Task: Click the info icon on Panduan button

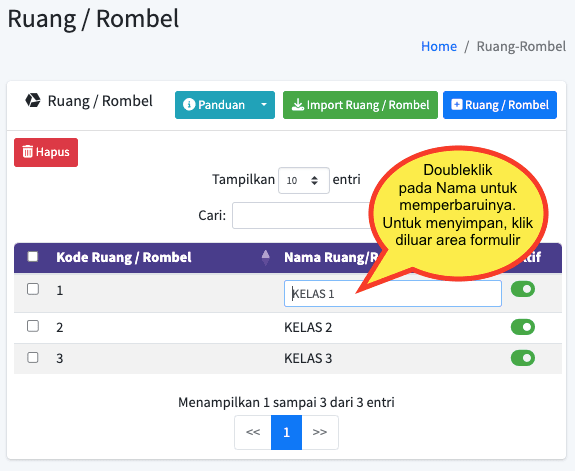Action: point(189,105)
